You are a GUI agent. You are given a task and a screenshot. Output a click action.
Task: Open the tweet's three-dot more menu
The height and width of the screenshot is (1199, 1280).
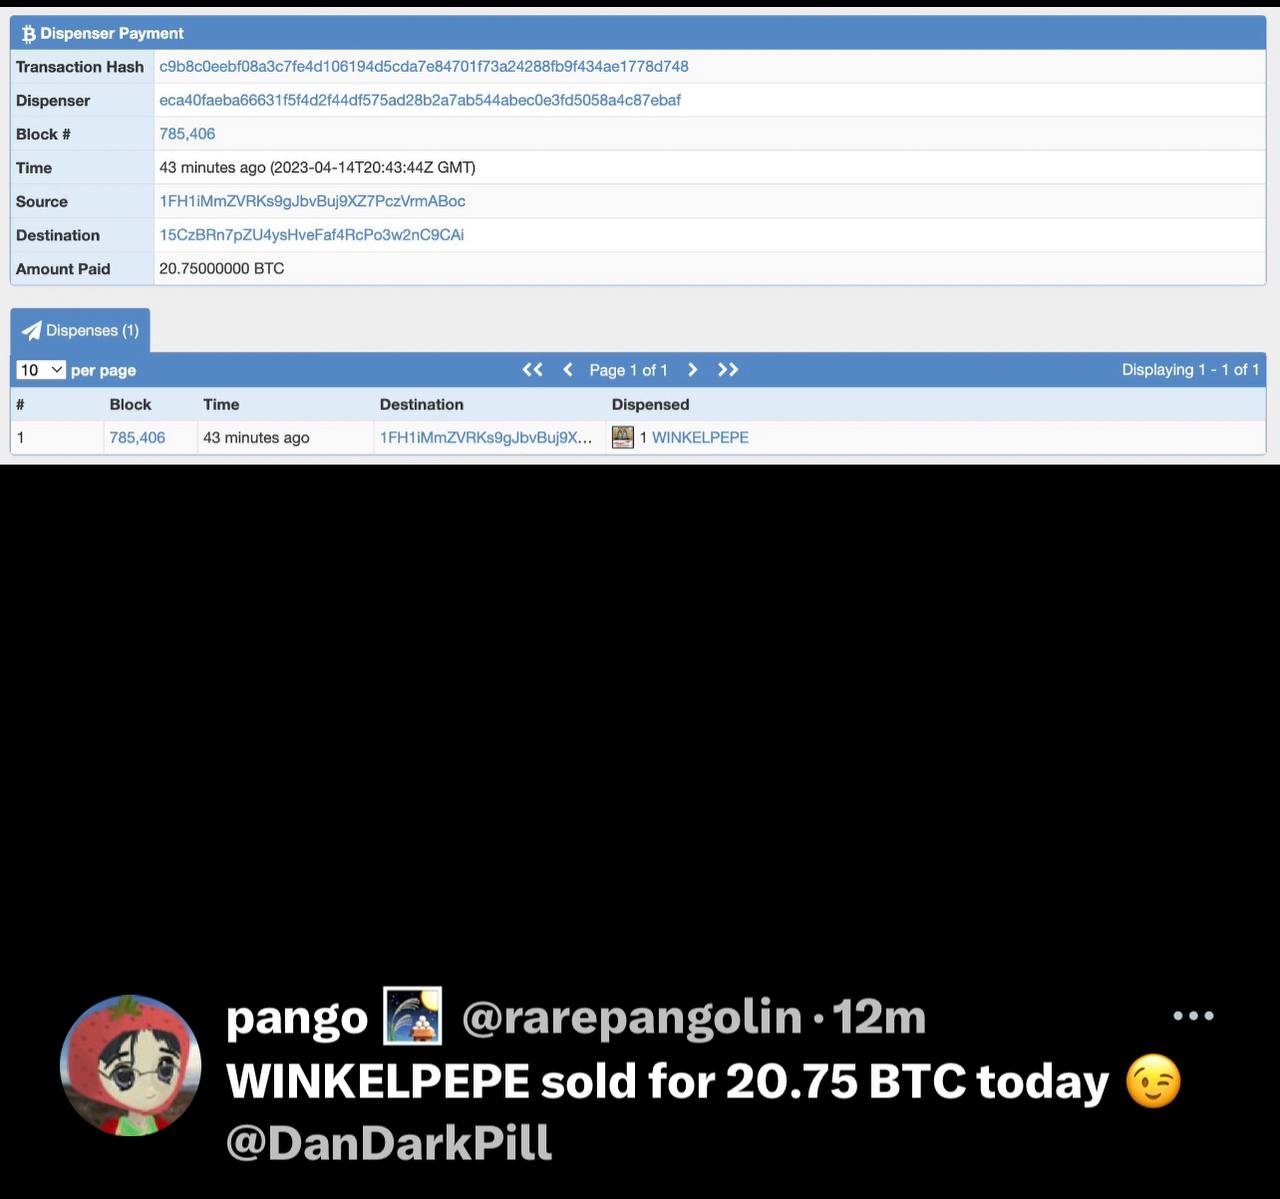[x=1193, y=1016]
